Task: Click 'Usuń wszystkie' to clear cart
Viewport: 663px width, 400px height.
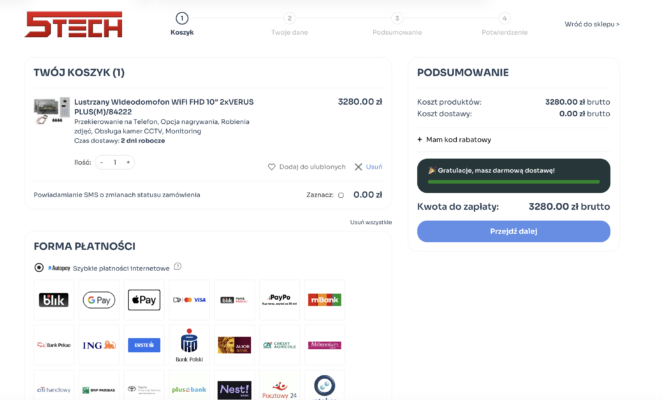Action: tap(371, 222)
